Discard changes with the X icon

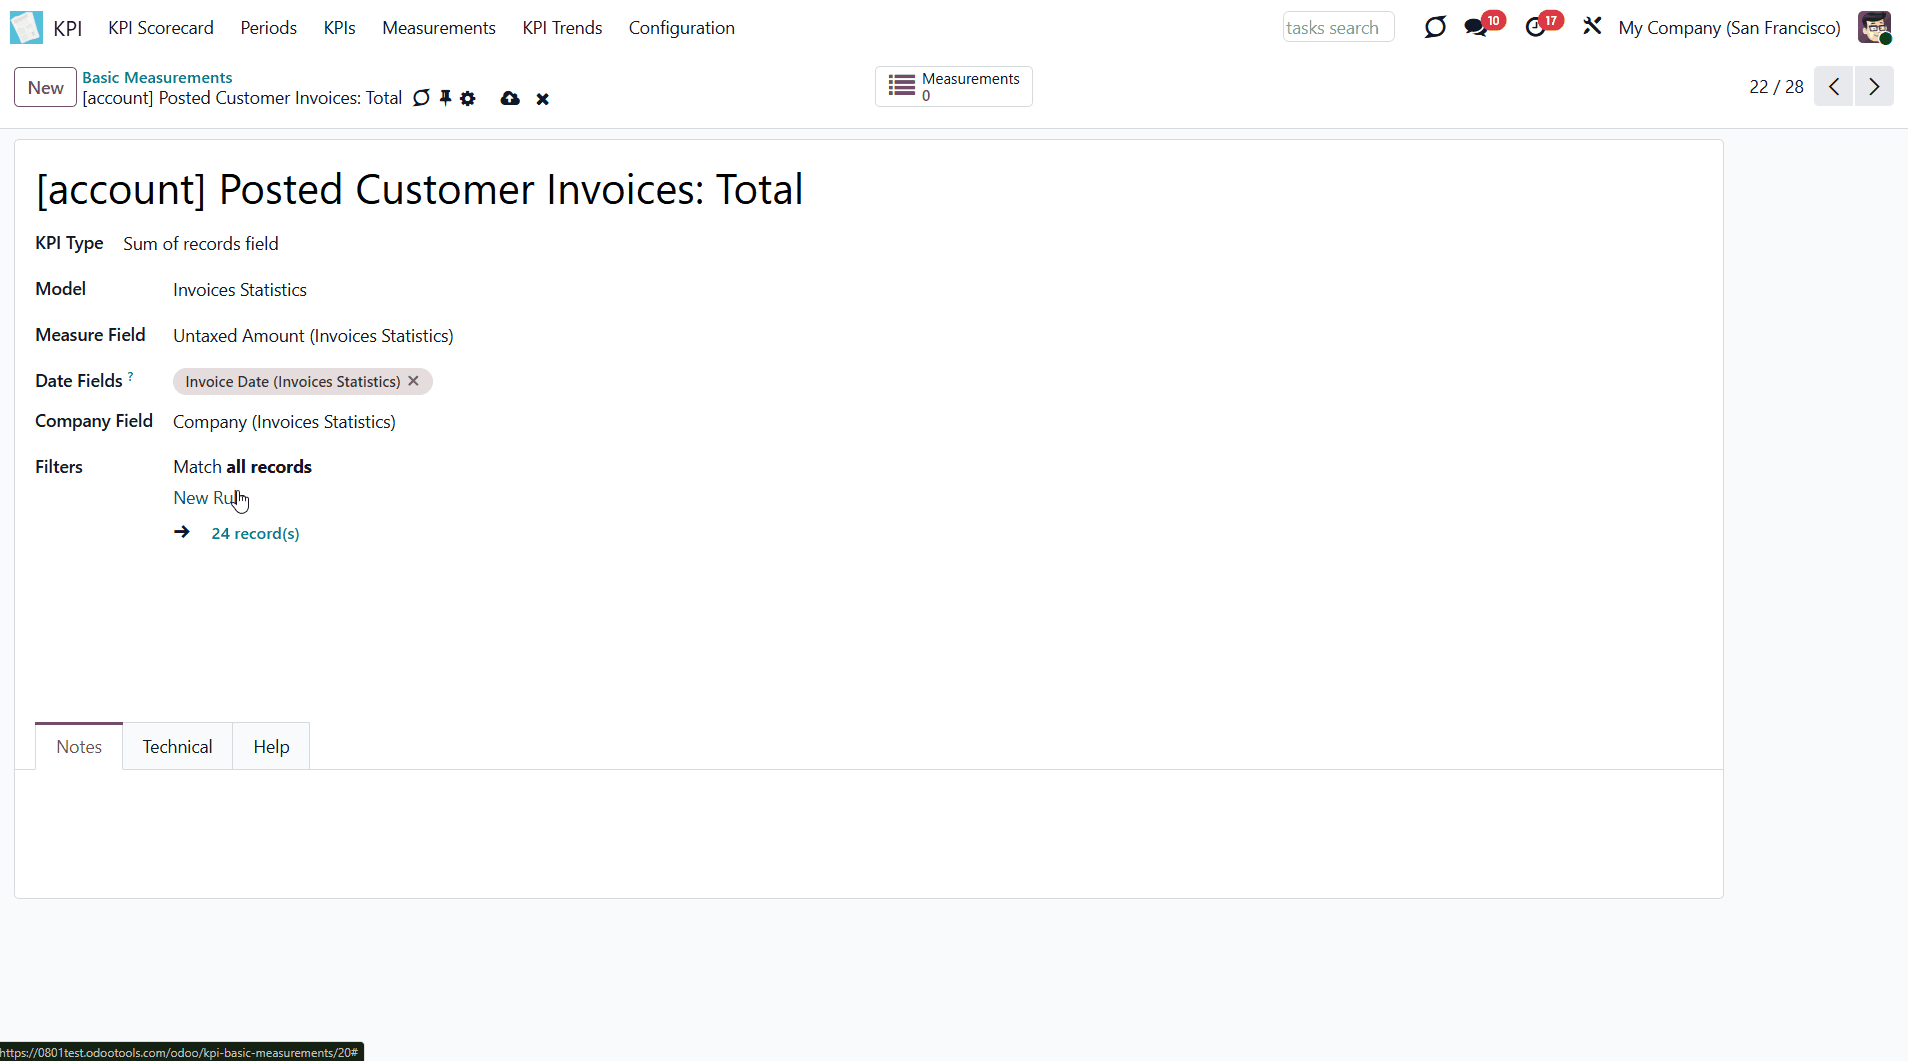point(542,99)
